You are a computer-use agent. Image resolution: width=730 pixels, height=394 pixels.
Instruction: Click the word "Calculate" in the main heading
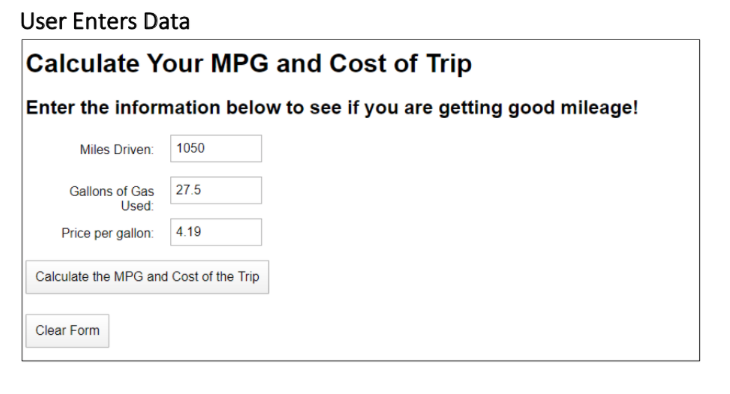tap(83, 63)
